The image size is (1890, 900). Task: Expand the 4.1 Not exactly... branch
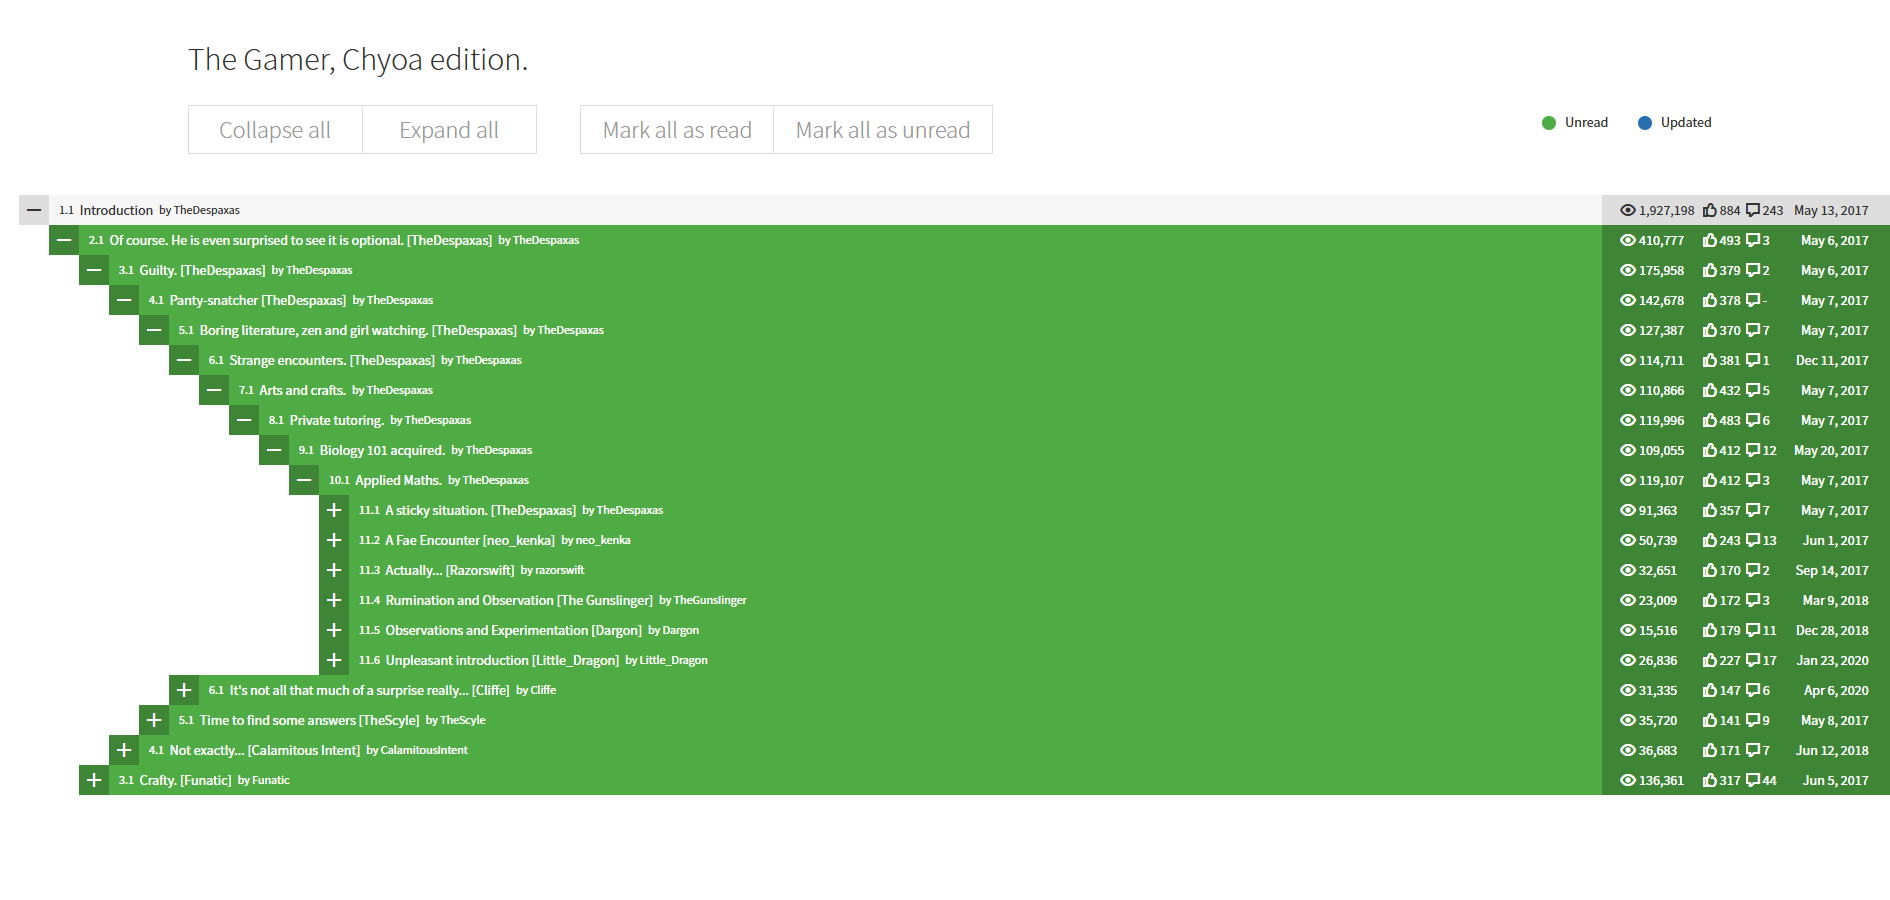tap(124, 750)
